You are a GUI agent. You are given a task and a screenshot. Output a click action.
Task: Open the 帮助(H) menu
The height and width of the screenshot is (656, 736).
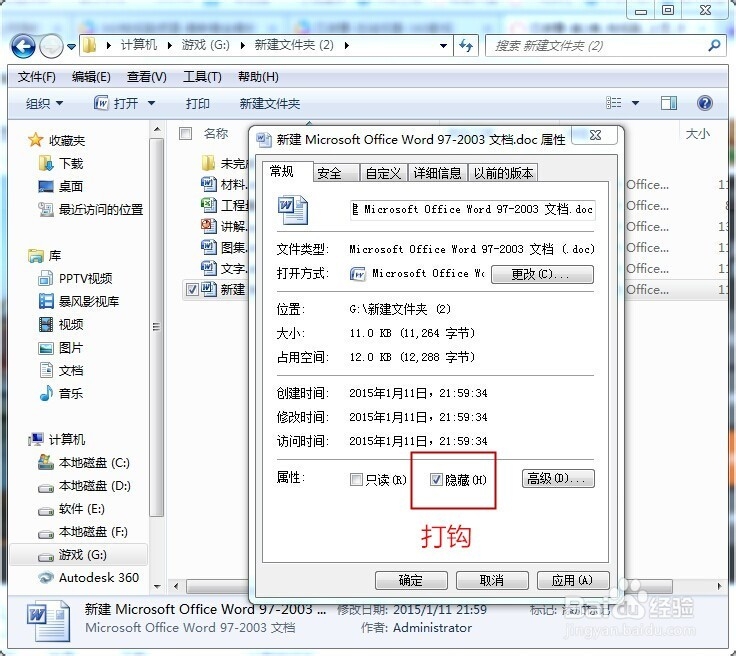click(x=258, y=76)
